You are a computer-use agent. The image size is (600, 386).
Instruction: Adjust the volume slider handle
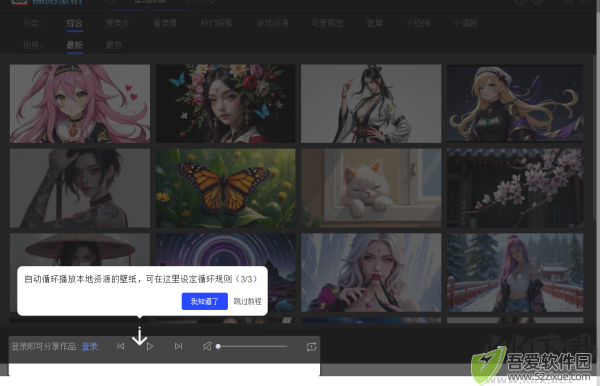point(218,347)
